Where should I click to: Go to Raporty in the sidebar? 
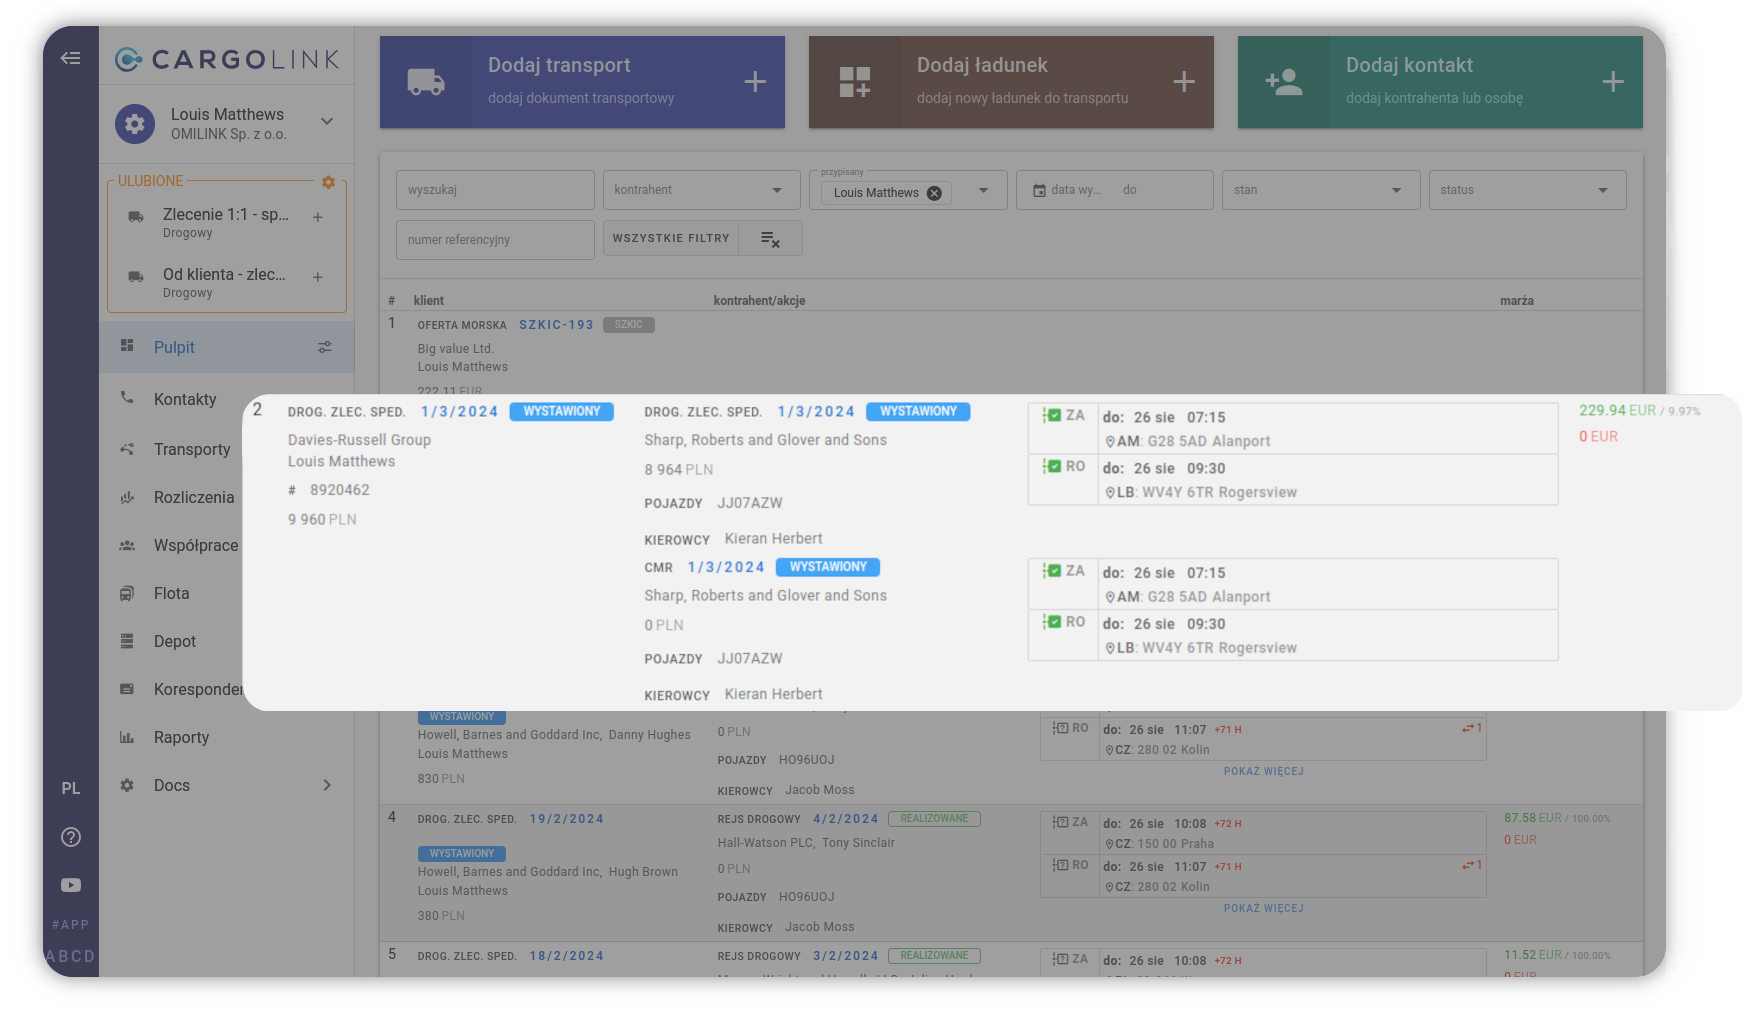tap(181, 737)
